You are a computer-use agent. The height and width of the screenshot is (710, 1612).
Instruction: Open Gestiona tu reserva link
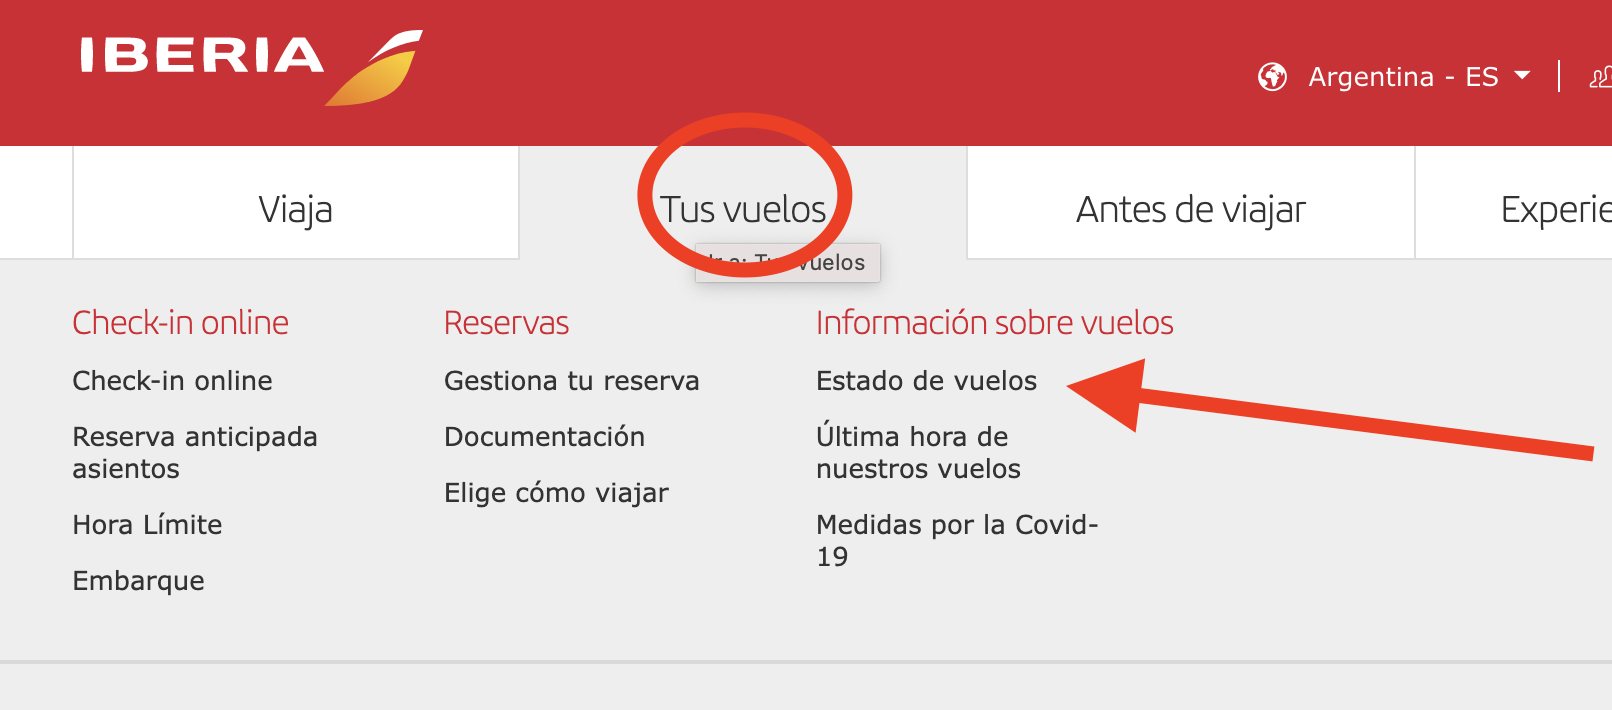point(571,381)
